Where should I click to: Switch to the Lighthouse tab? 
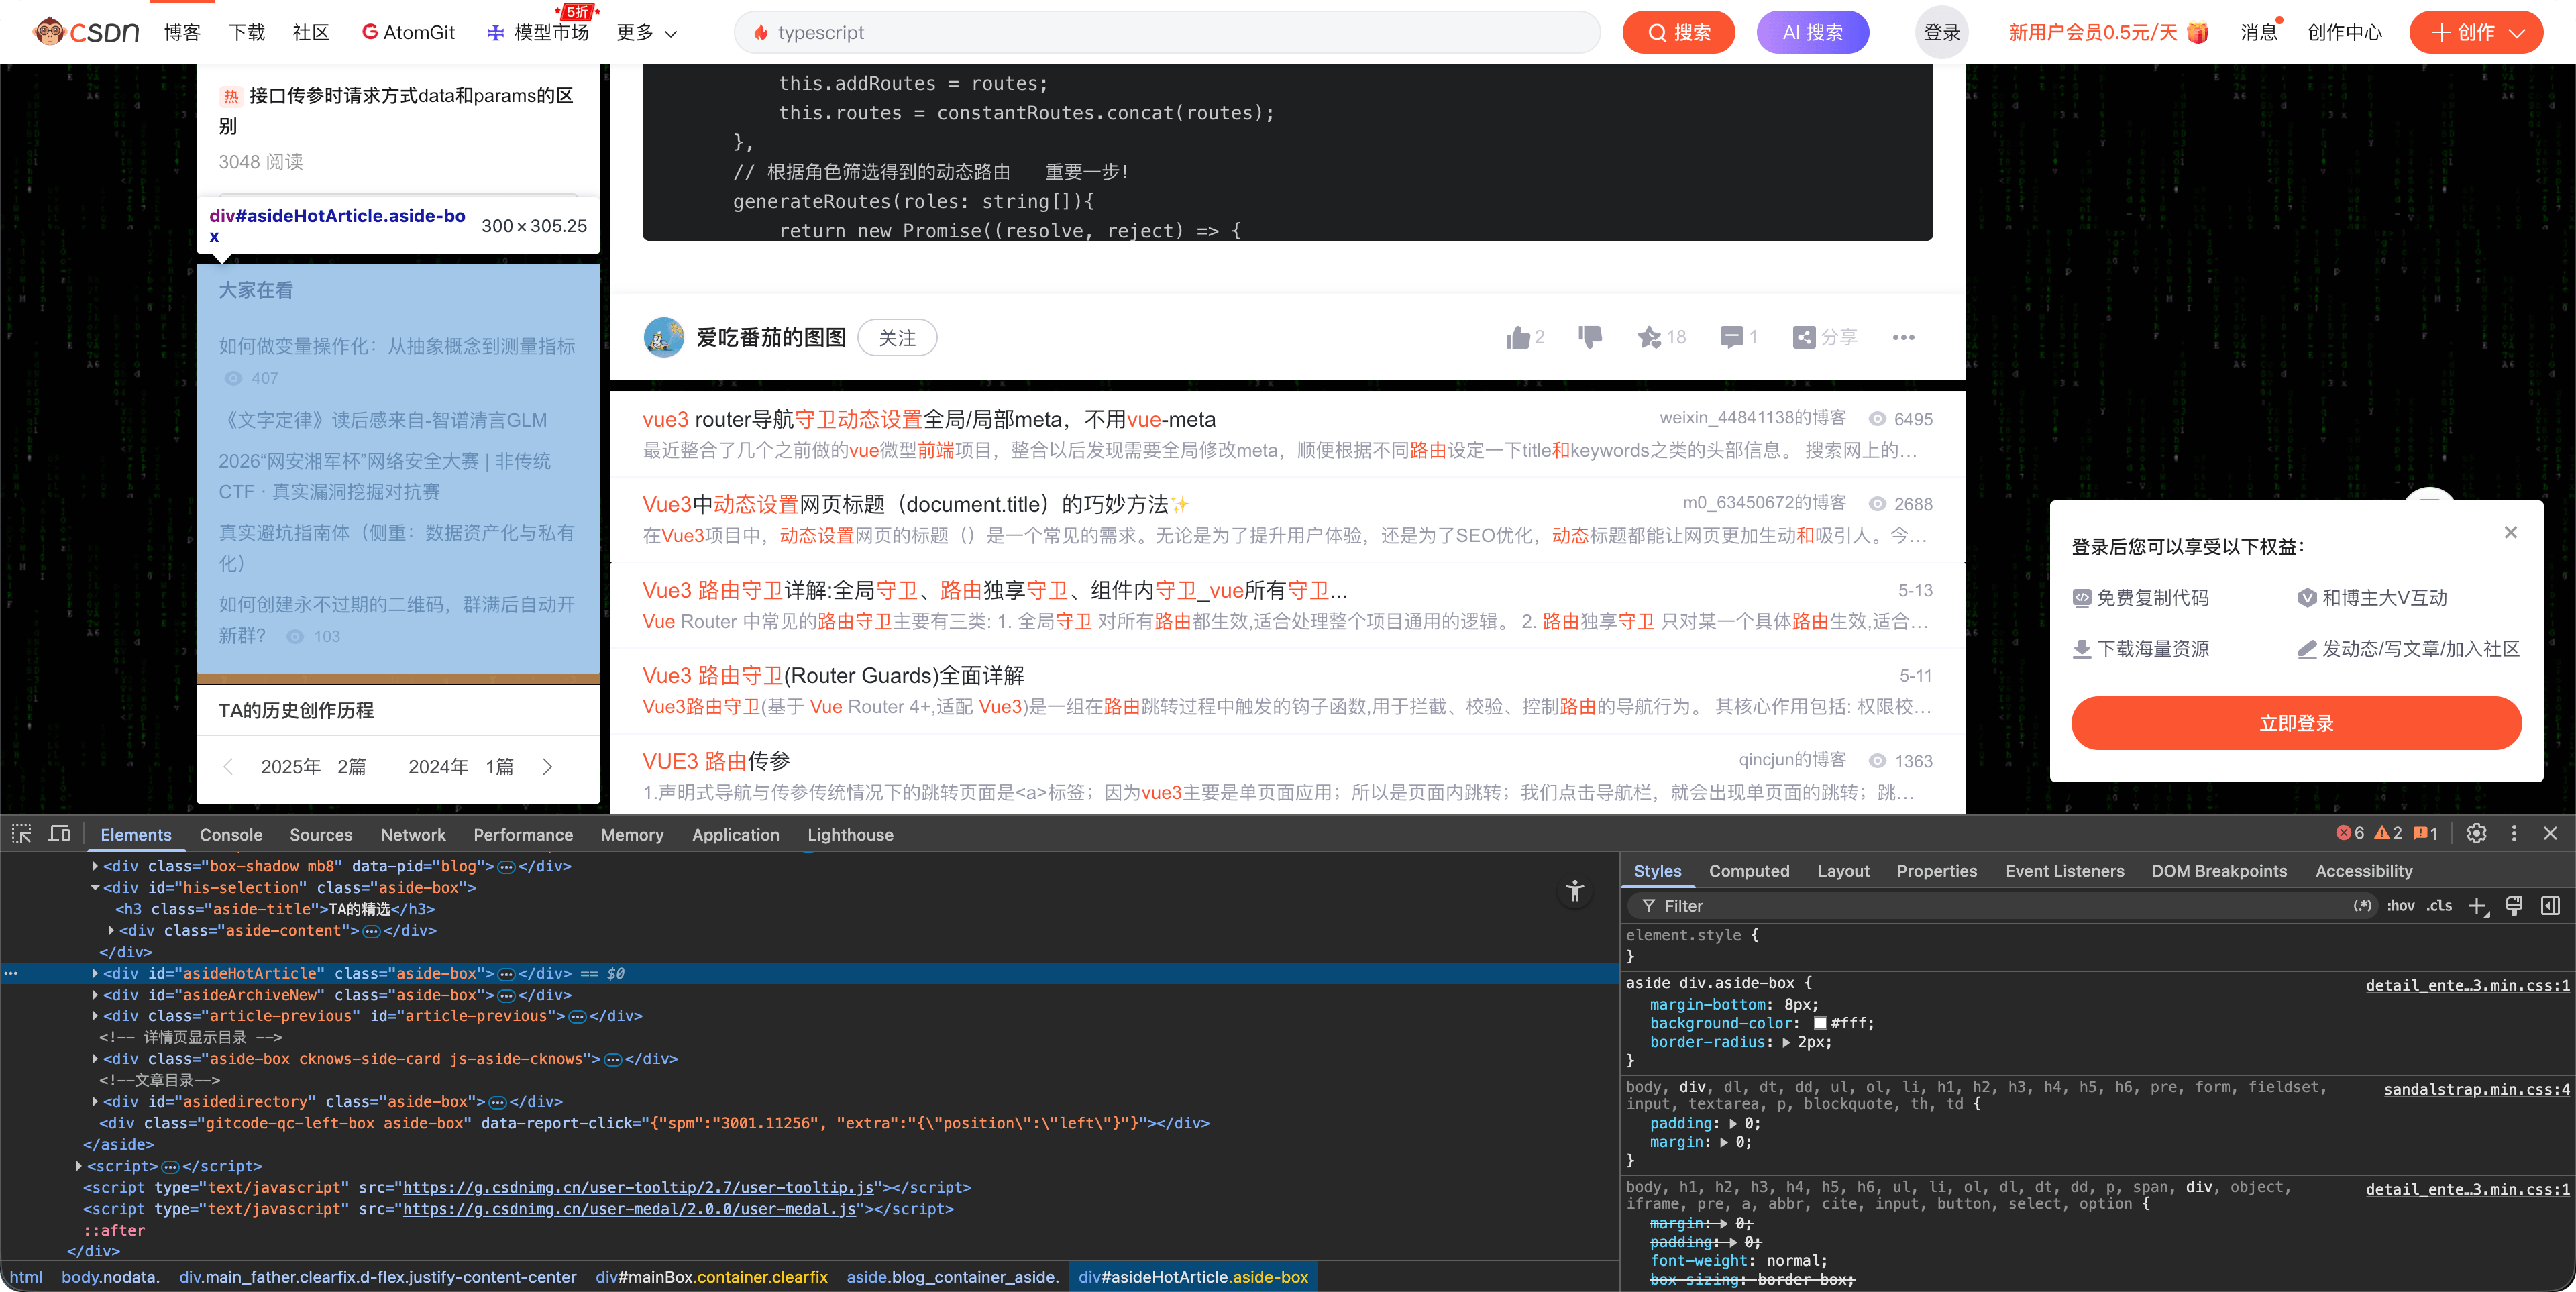click(x=850, y=834)
